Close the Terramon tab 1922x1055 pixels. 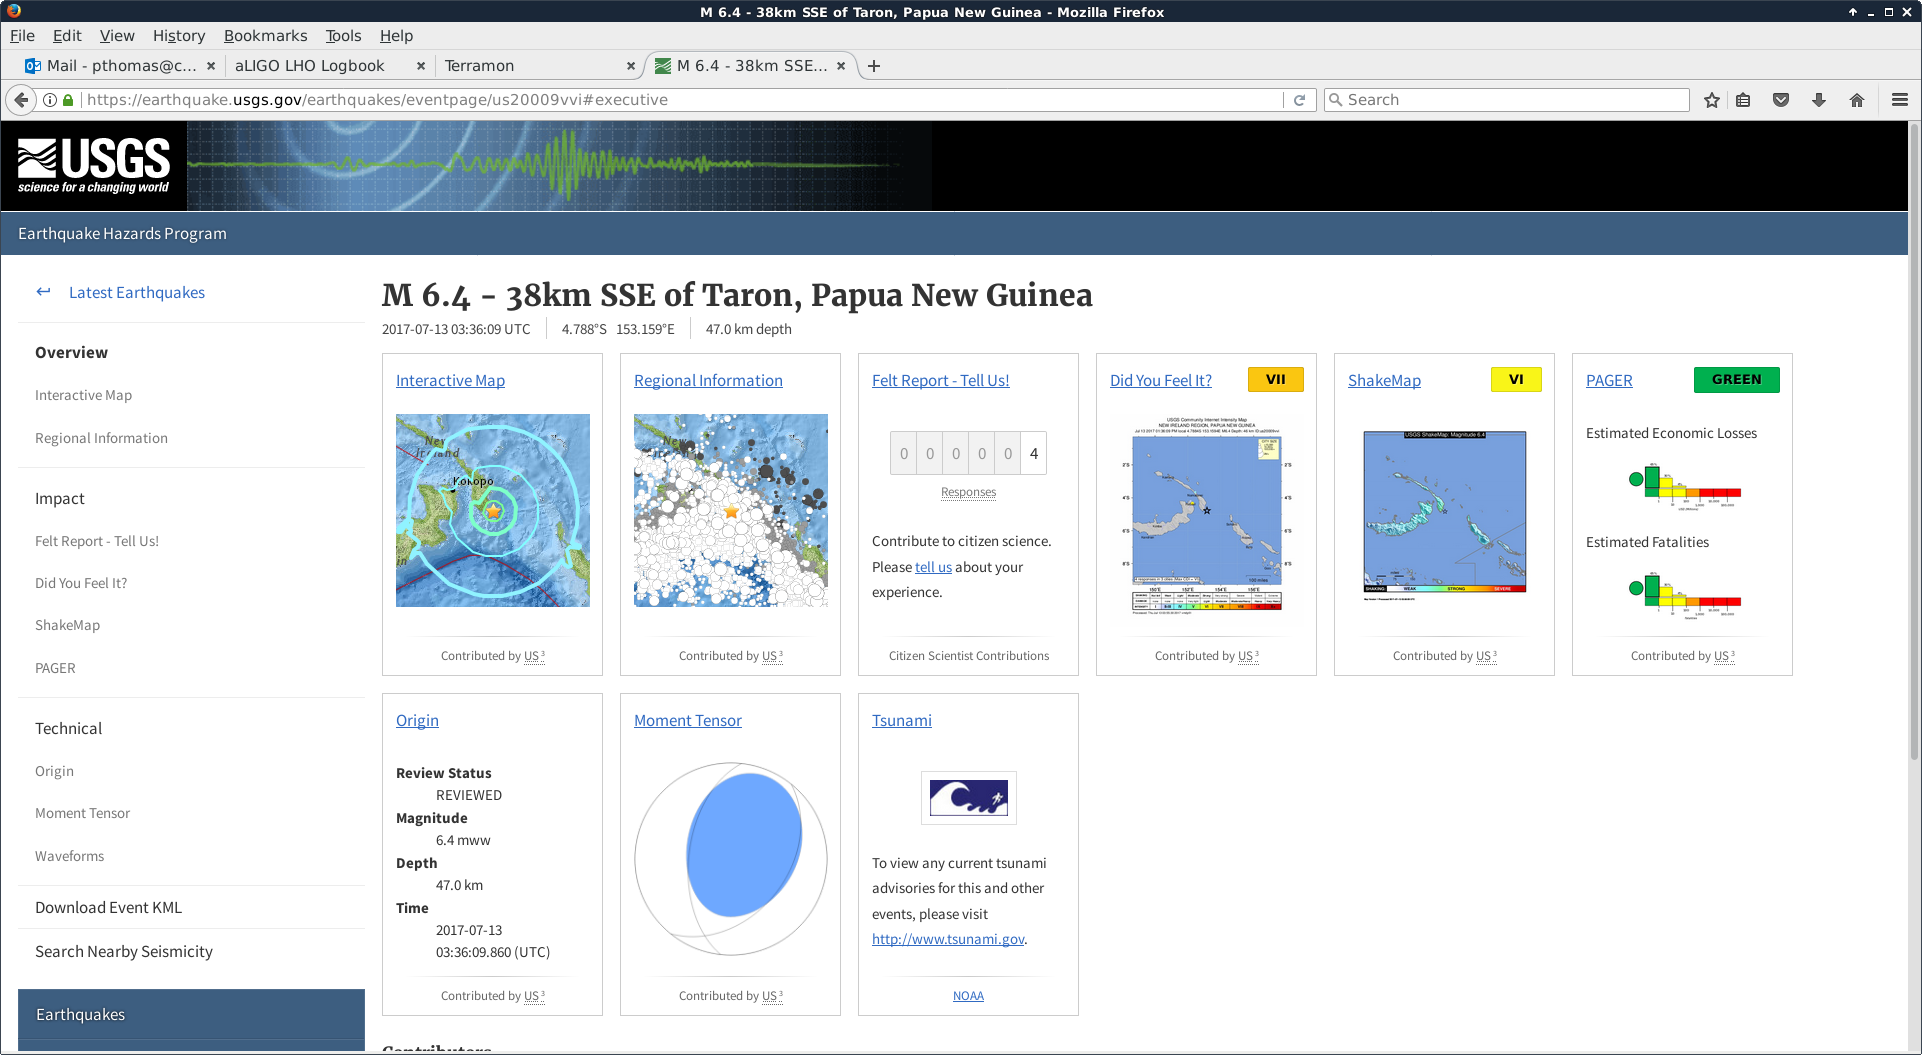click(630, 66)
